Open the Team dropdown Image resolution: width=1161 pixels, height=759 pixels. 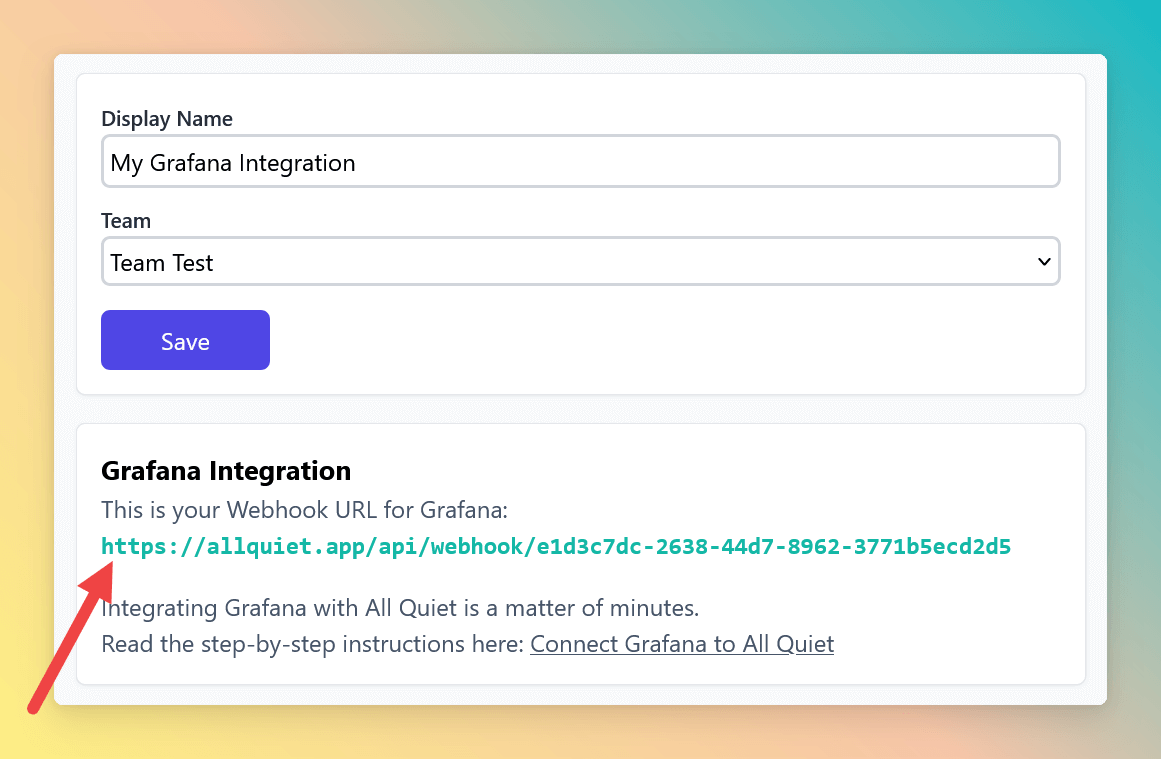(580, 261)
